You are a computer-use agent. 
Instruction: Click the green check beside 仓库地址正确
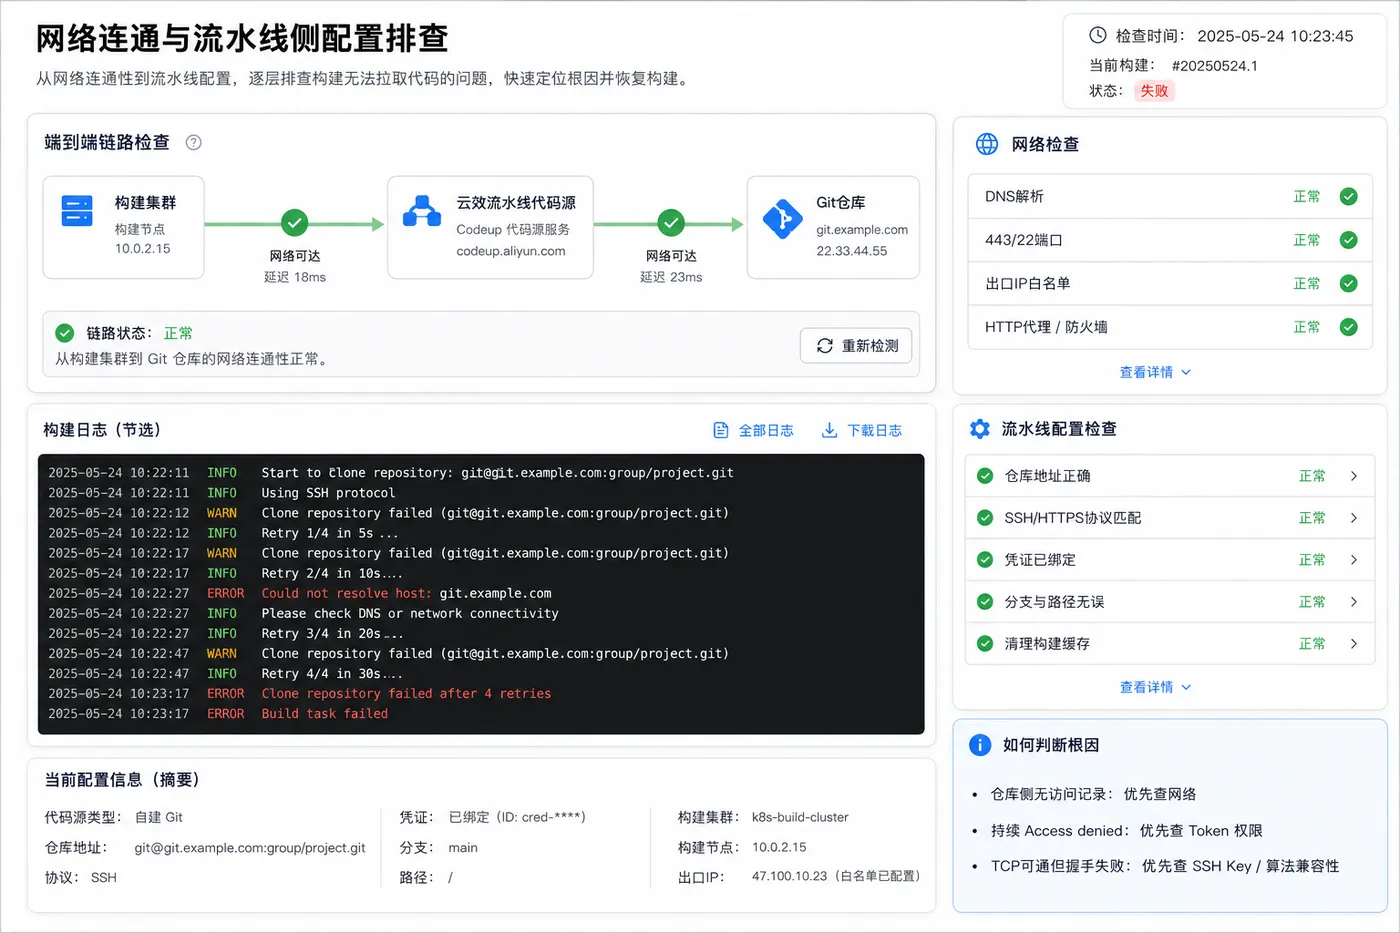[985, 476]
